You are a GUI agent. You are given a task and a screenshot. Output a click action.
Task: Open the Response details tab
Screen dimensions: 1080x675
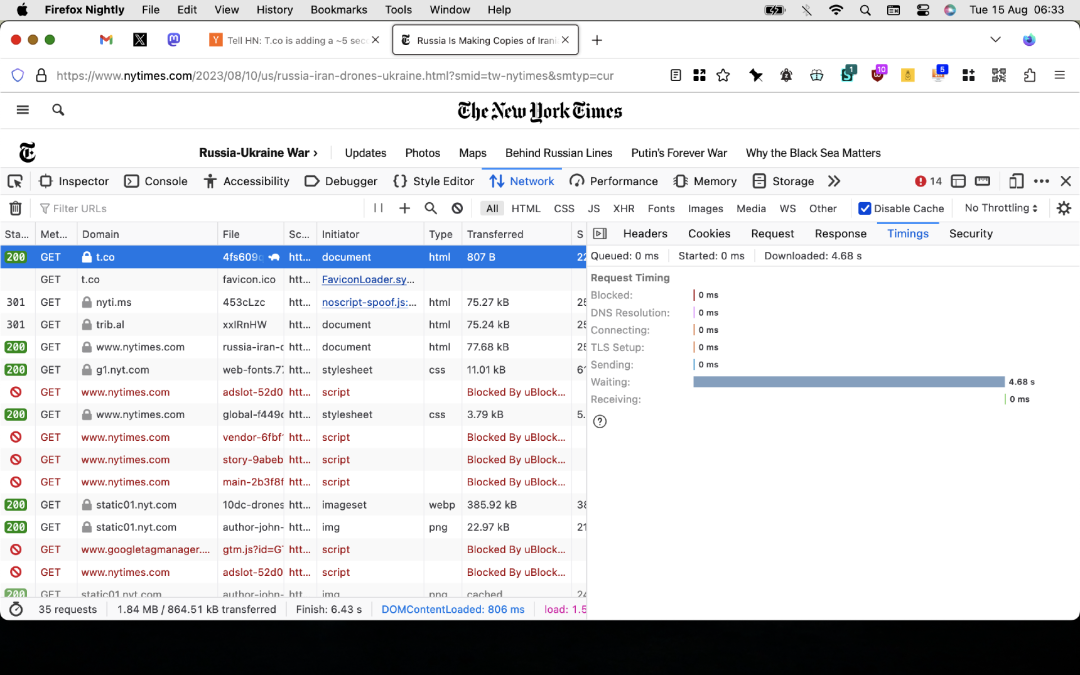840,233
